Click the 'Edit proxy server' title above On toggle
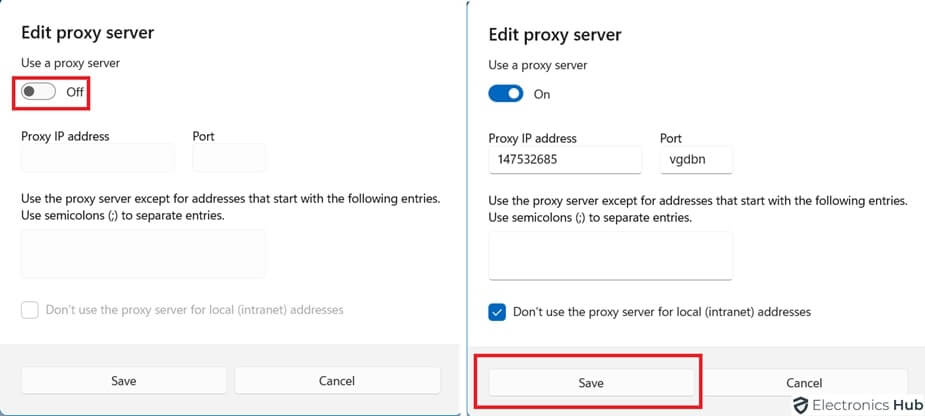Image resolution: width=925 pixels, height=416 pixels. tap(554, 35)
